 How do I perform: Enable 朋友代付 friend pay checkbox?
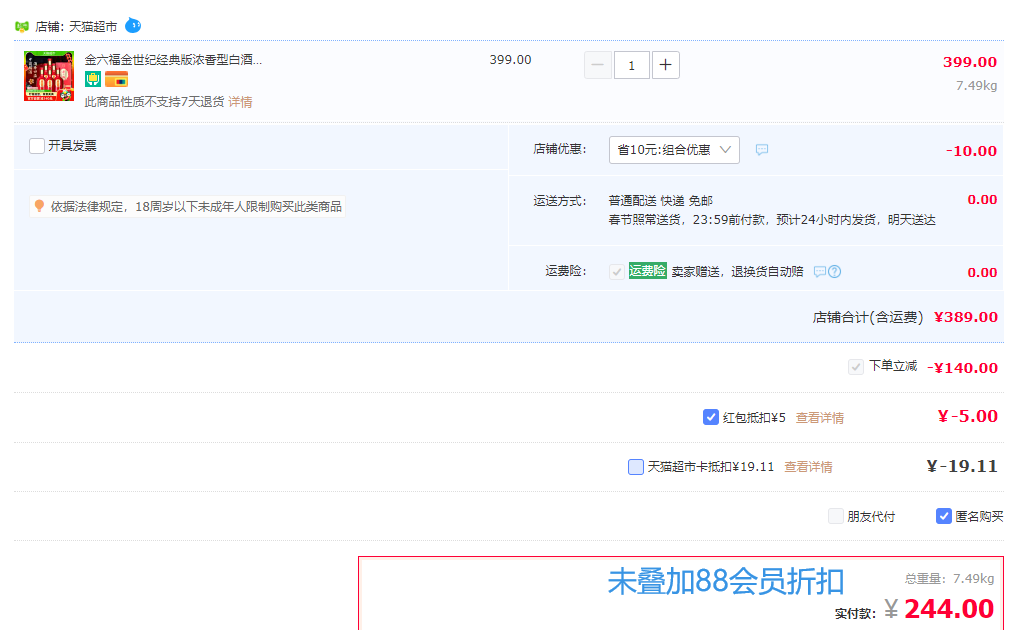click(836, 516)
